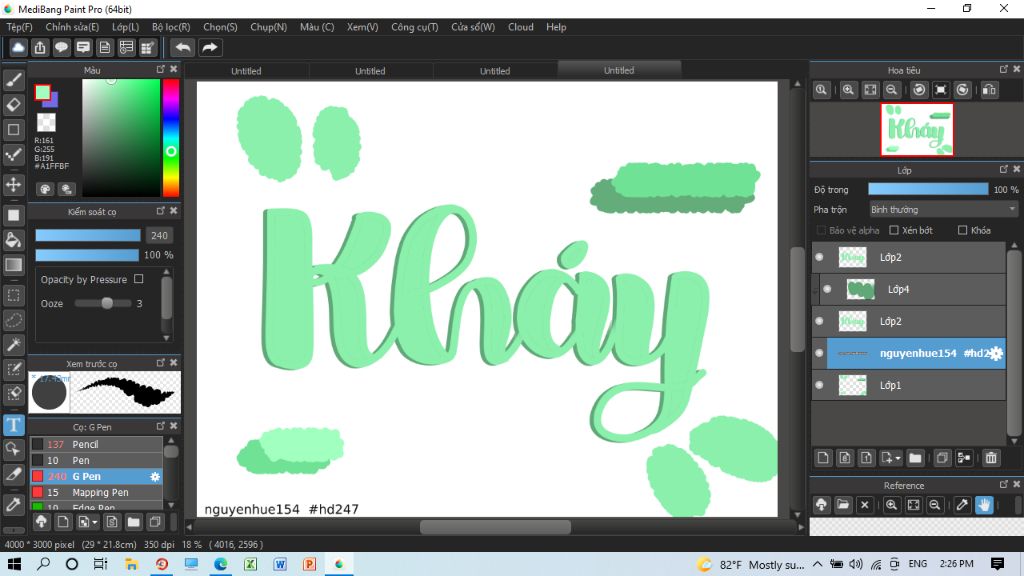Select the Bucket fill tool
Image resolution: width=1024 pixels, height=576 pixels.
[14, 240]
